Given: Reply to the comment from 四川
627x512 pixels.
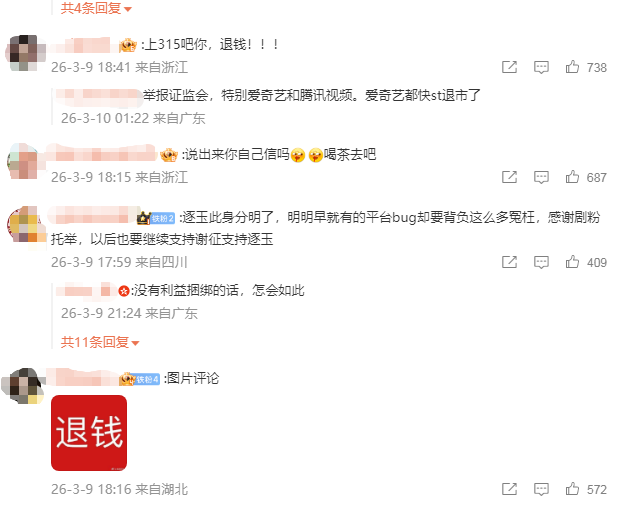Looking at the screenshot, I should click(541, 262).
